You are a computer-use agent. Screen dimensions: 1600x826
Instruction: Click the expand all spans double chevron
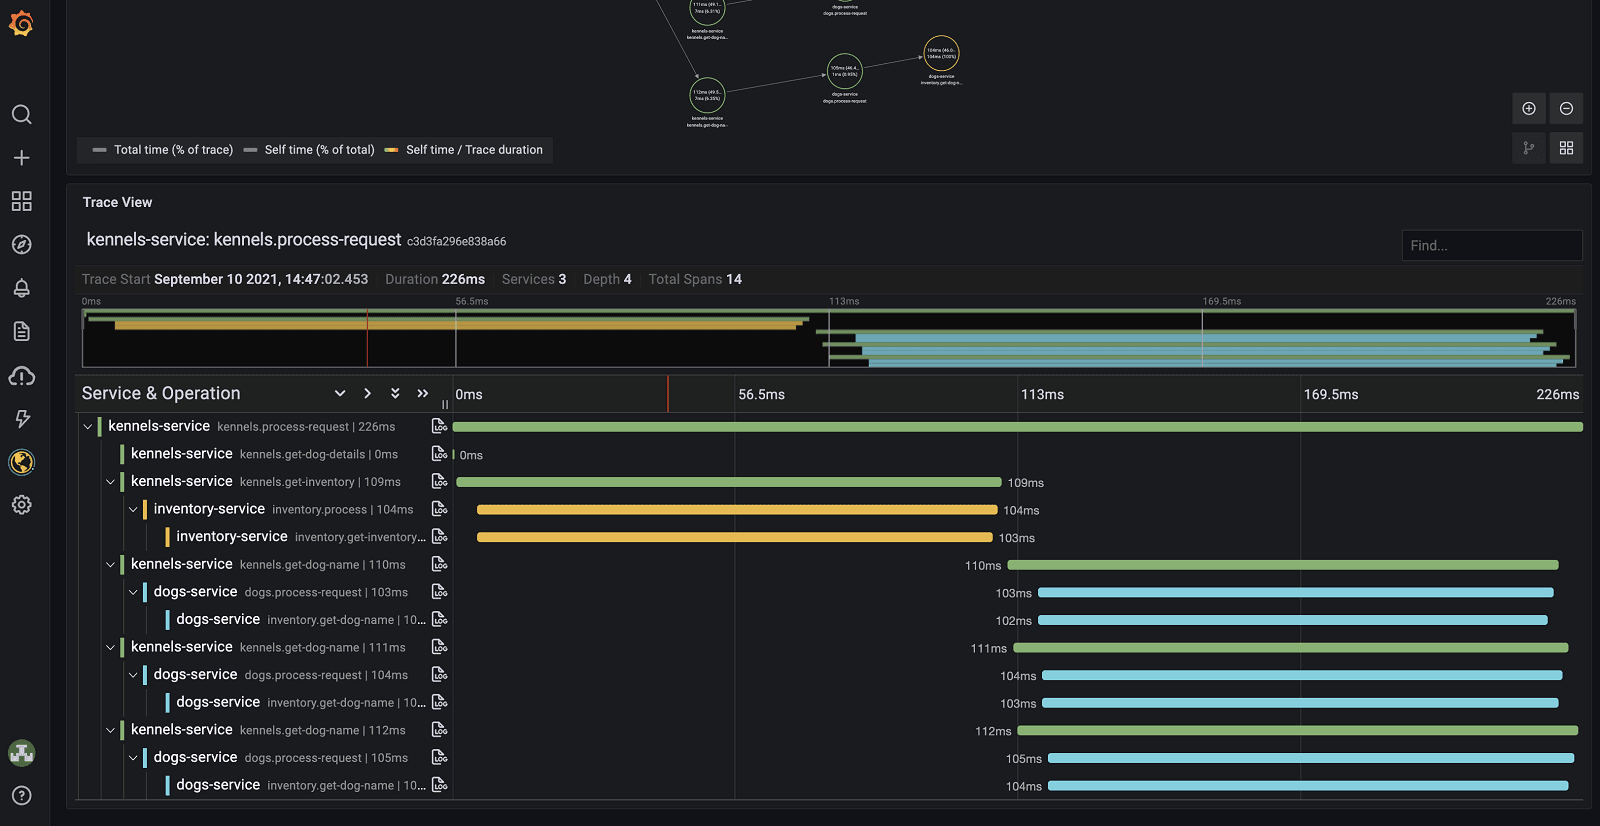tap(395, 394)
